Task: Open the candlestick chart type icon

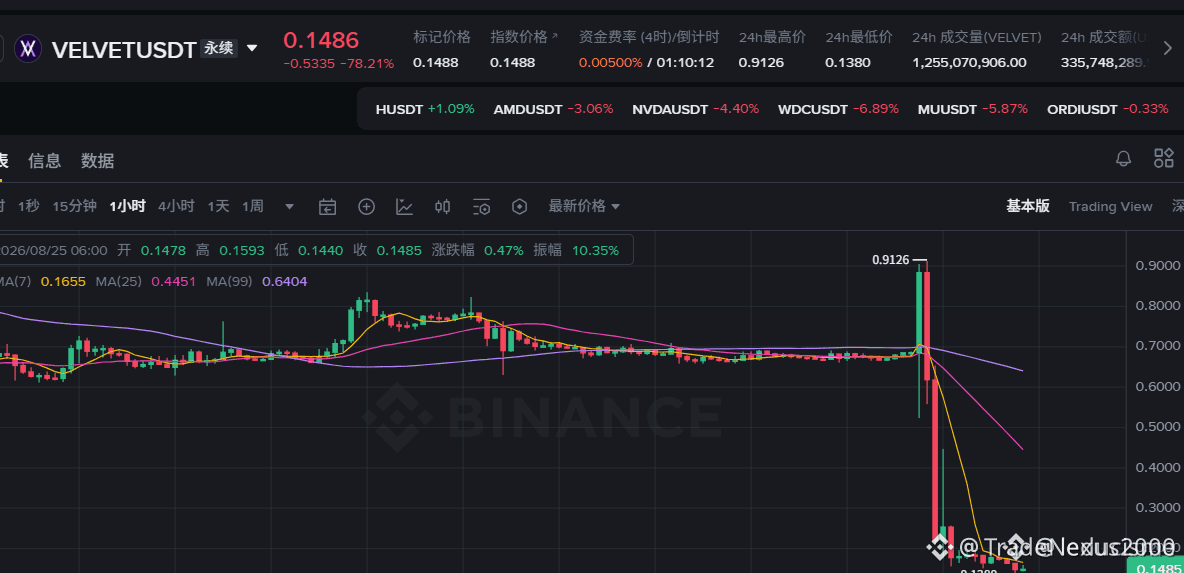Action: pyautogui.click(x=442, y=206)
